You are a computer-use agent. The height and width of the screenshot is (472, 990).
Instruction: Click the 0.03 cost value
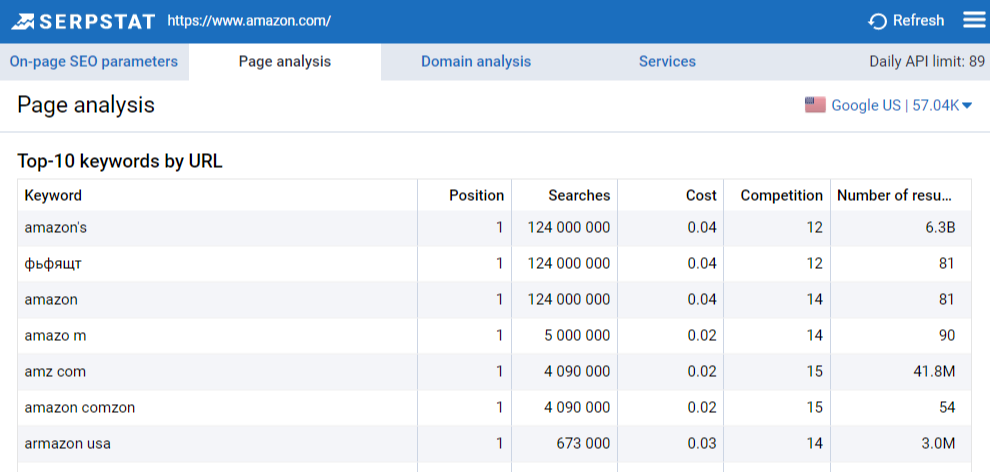click(702, 444)
